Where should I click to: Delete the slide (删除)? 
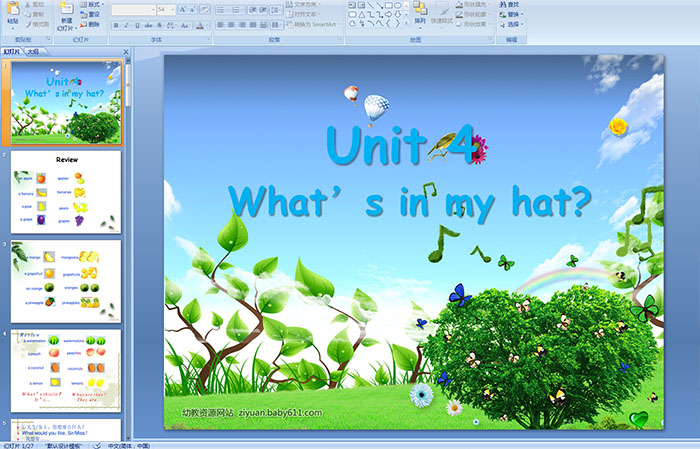click(90, 24)
